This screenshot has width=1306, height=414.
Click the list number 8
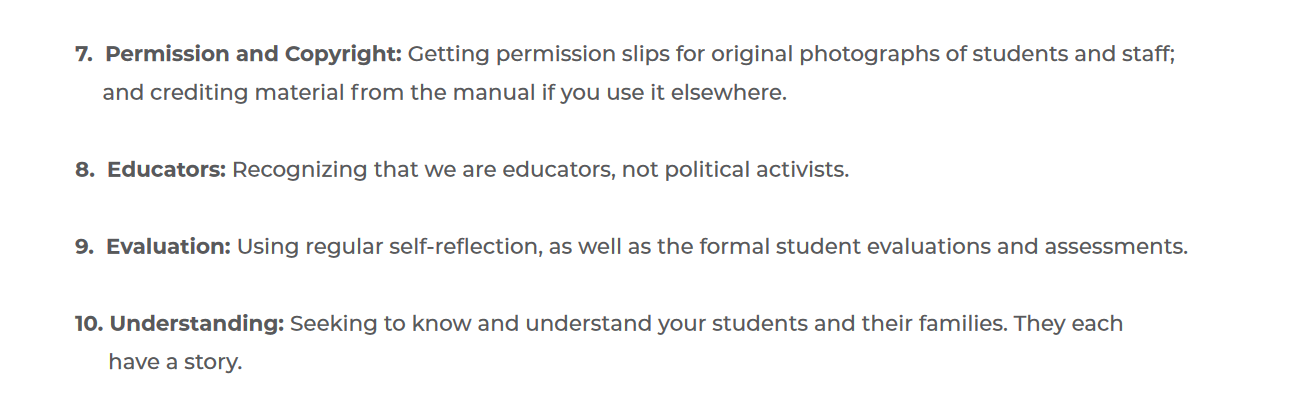pos(84,169)
